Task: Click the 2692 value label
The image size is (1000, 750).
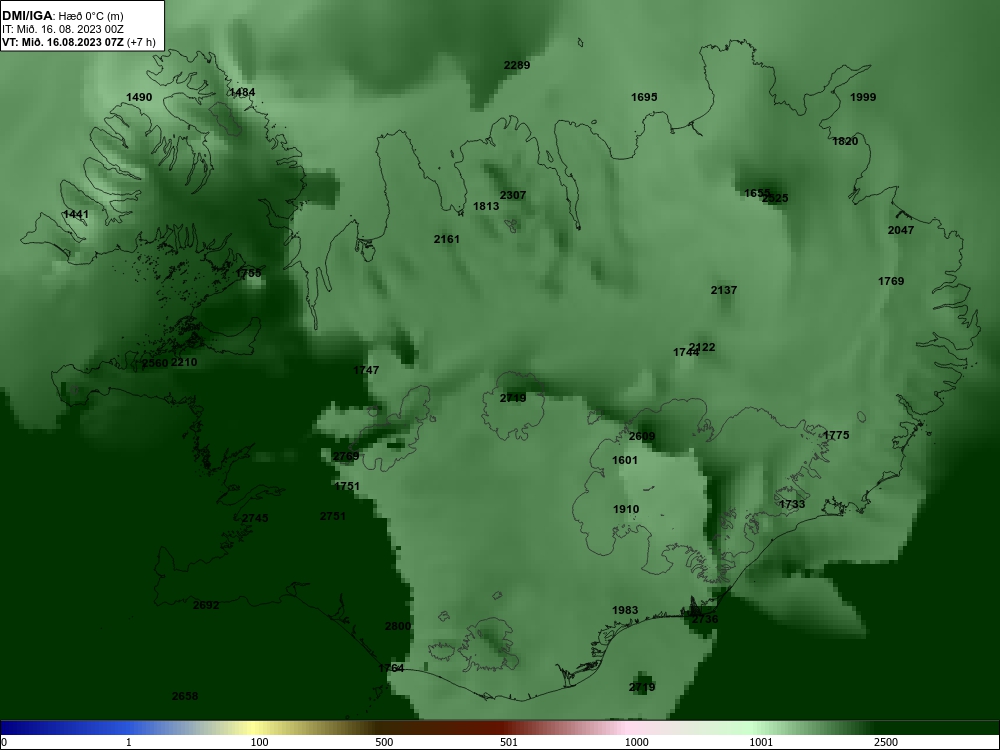Action: (206, 605)
